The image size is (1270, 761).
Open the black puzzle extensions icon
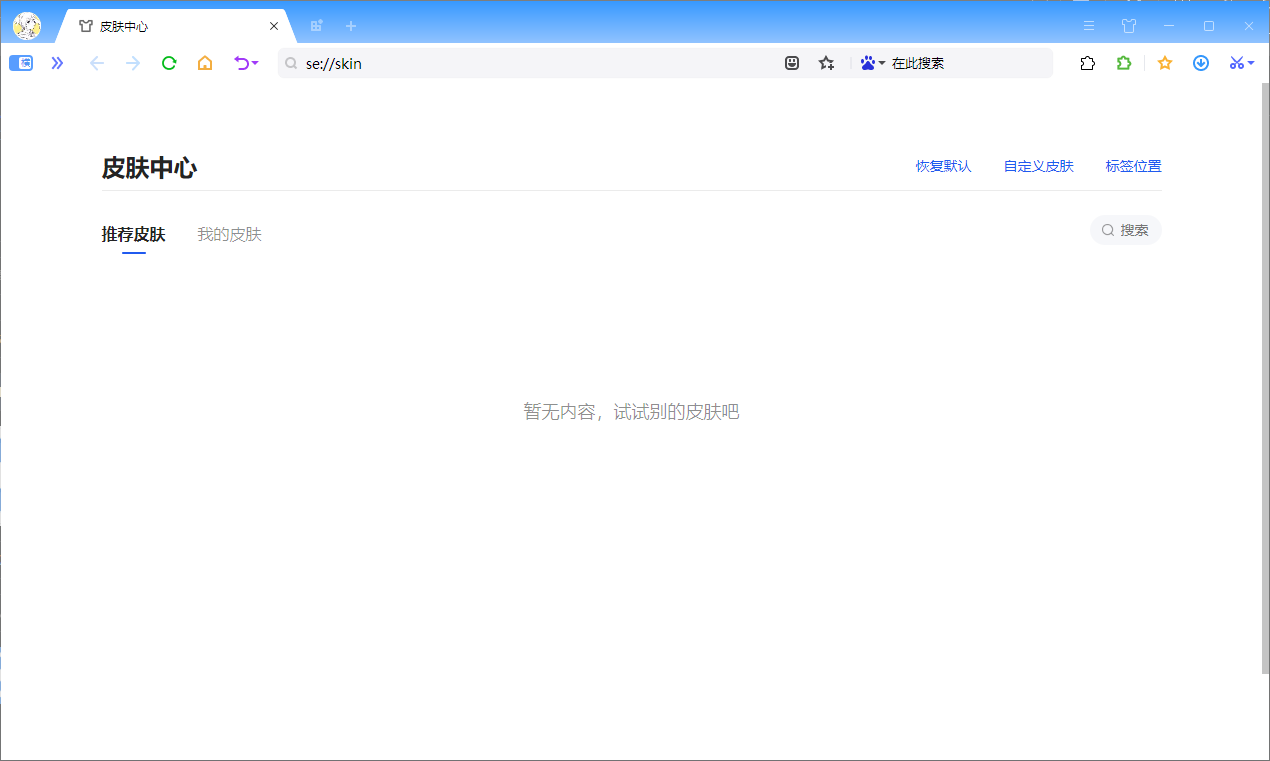(x=1088, y=63)
